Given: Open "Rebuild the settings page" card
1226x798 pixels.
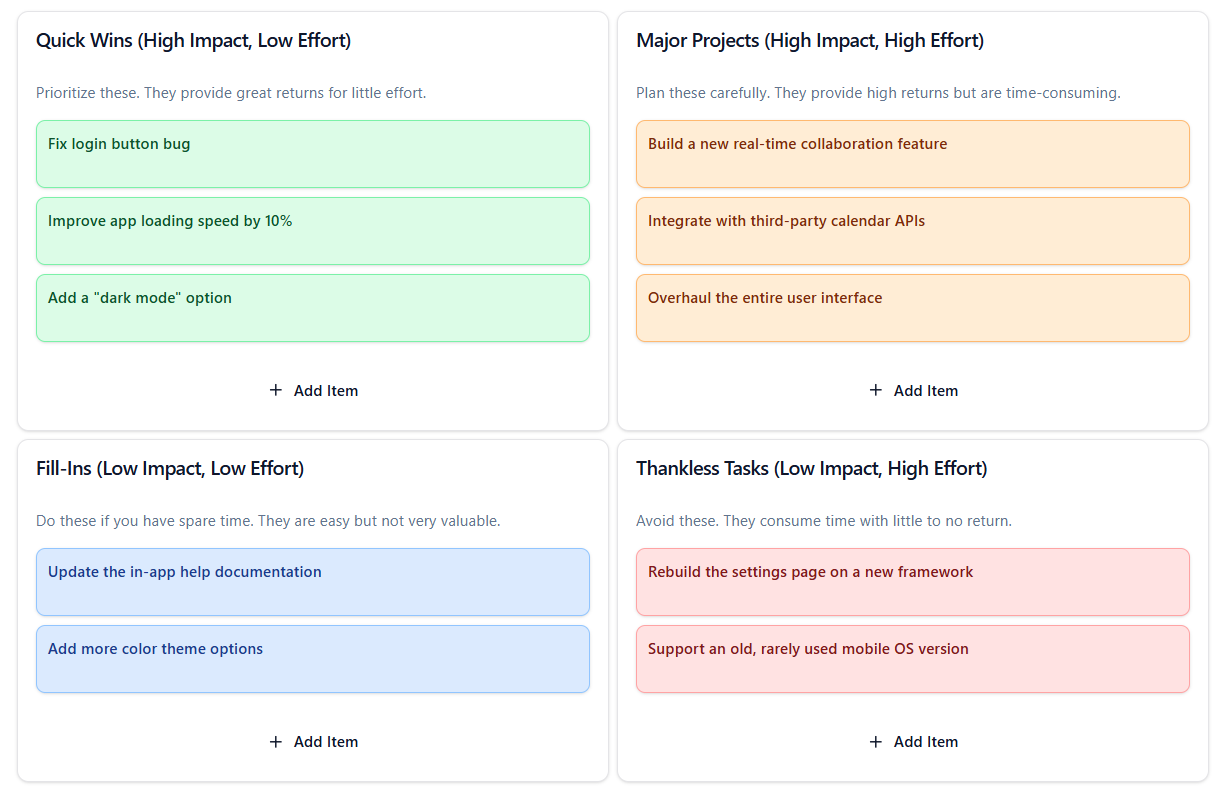Looking at the screenshot, I should tap(913, 582).
